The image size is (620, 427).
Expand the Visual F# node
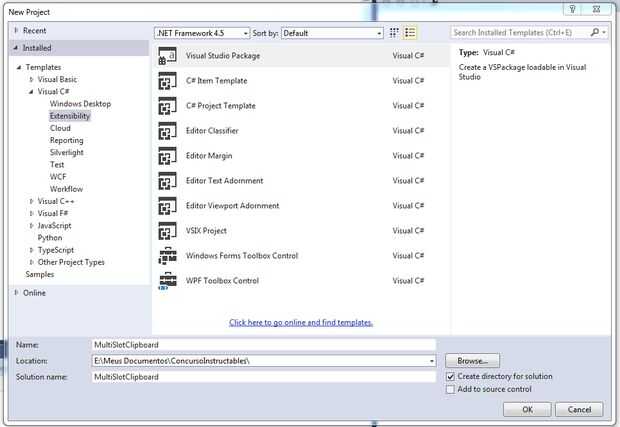[31, 214]
